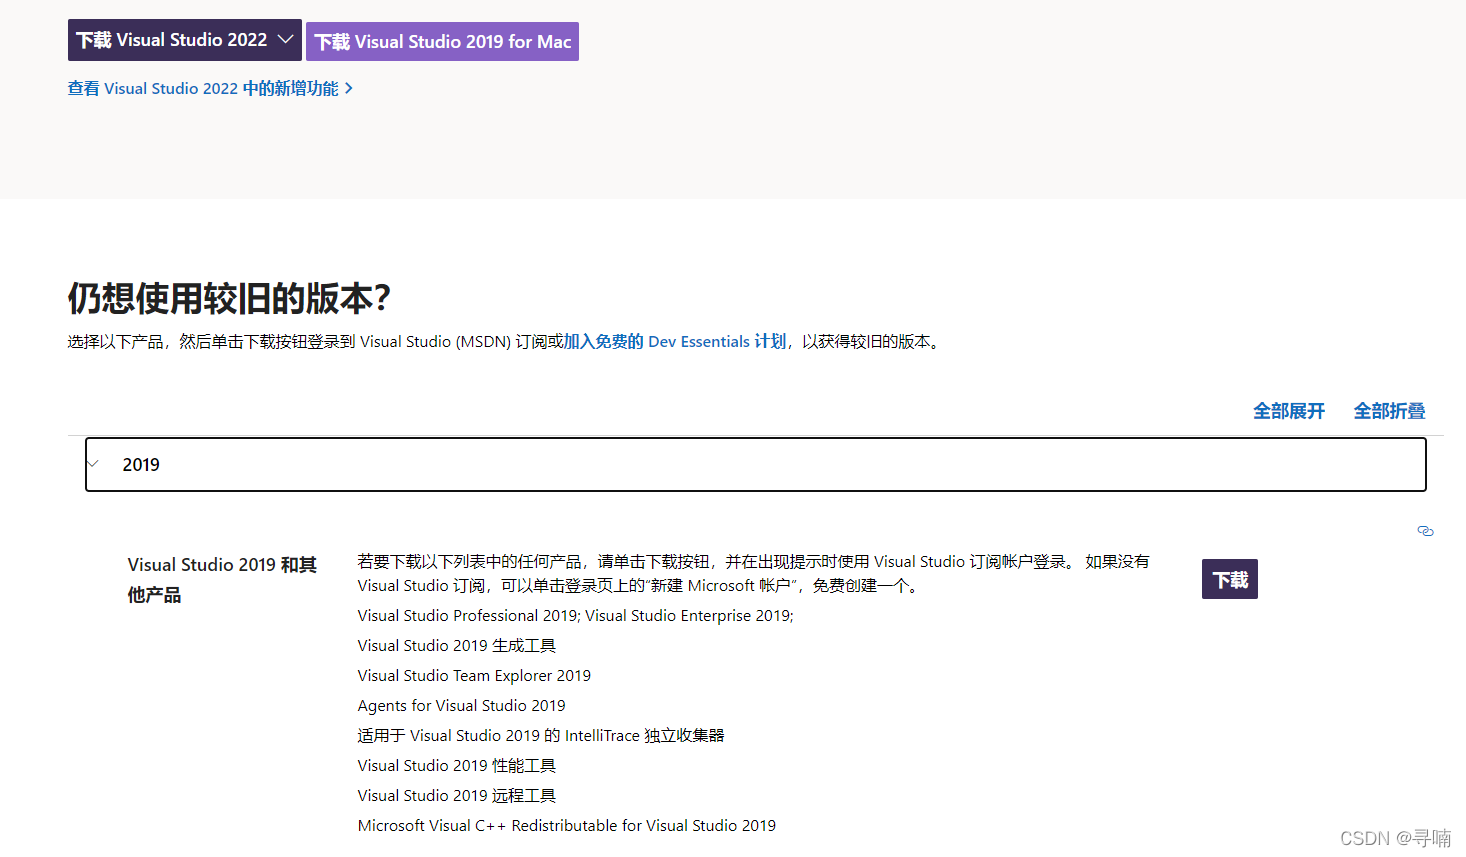Click 全部折叠 to collapse all sections
1466x857 pixels.
pyautogui.click(x=1389, y=411)
